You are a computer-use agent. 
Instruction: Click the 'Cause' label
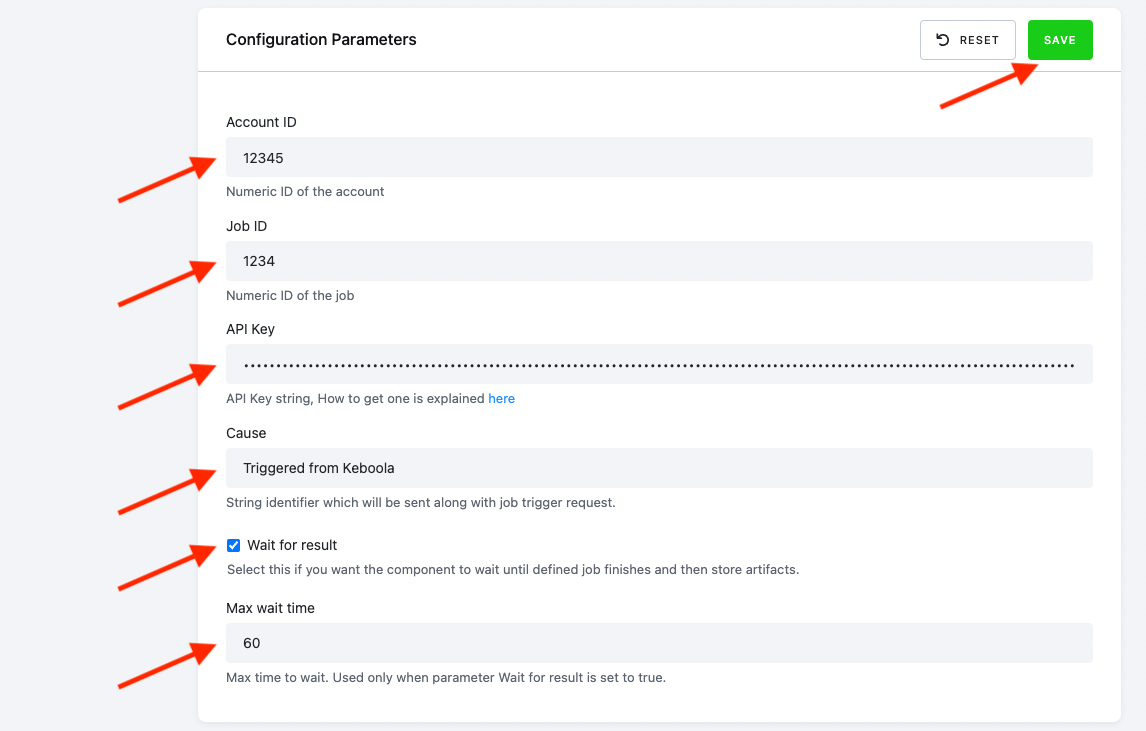pyautogui.click(x=246, y=433)
